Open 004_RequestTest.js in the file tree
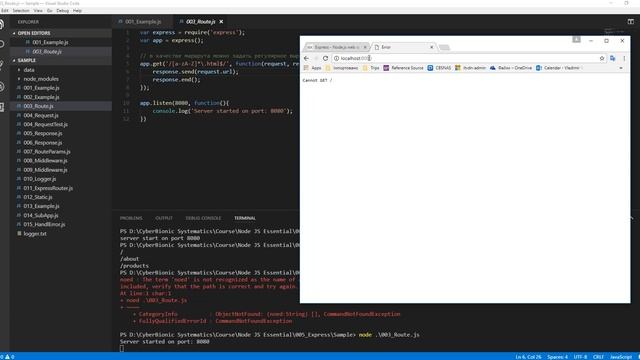Screen dimensions: 640x360 (x=45, y=124)
